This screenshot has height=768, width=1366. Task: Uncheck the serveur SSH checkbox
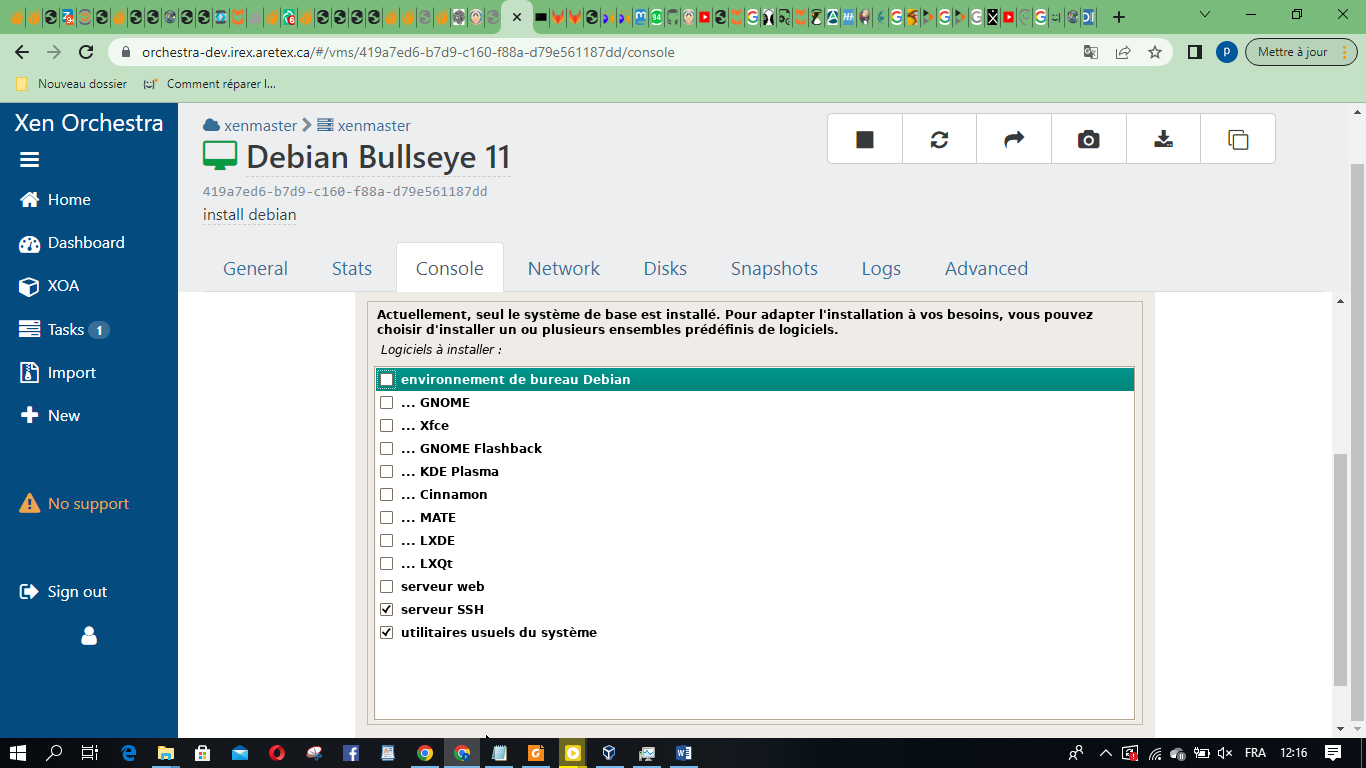click(x=386, y=610)
